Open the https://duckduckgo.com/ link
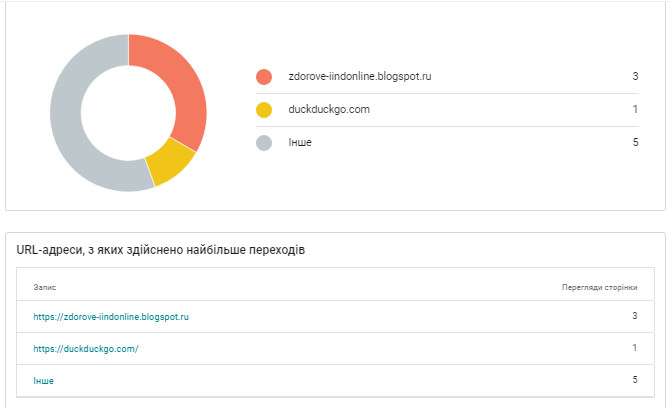This screenshot has width=670, height=408. tap(86, 349)
